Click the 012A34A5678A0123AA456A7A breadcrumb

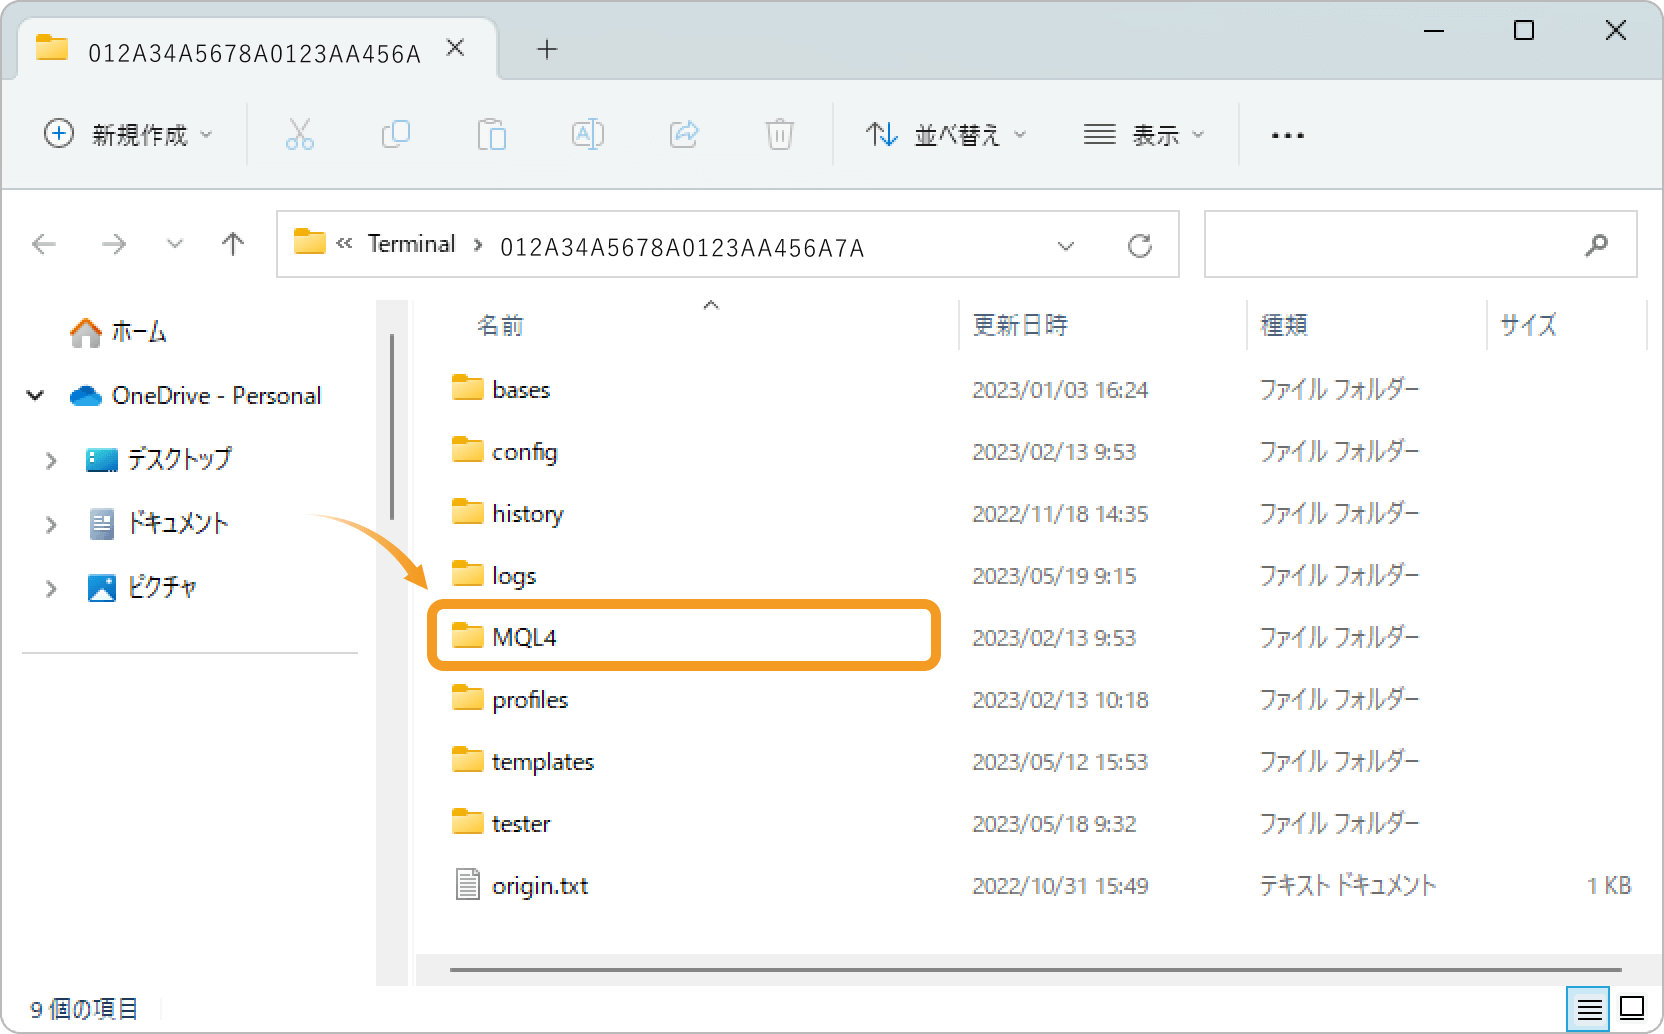(682, 247)
